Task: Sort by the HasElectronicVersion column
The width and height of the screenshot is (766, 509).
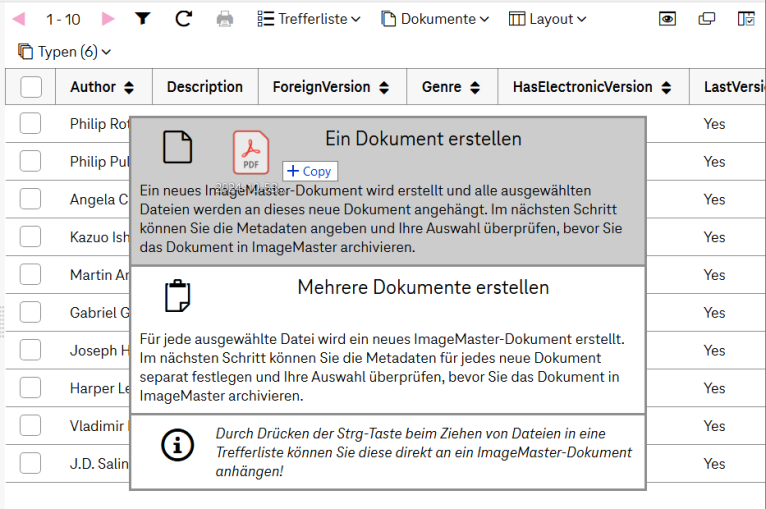Action: (666, 87)
